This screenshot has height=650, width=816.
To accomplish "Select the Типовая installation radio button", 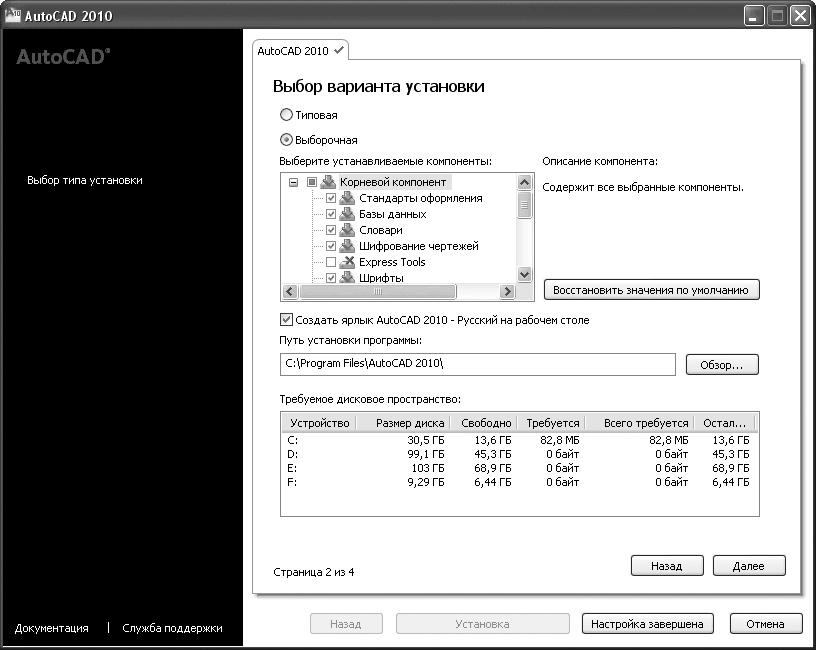I will tap(286, 115).
